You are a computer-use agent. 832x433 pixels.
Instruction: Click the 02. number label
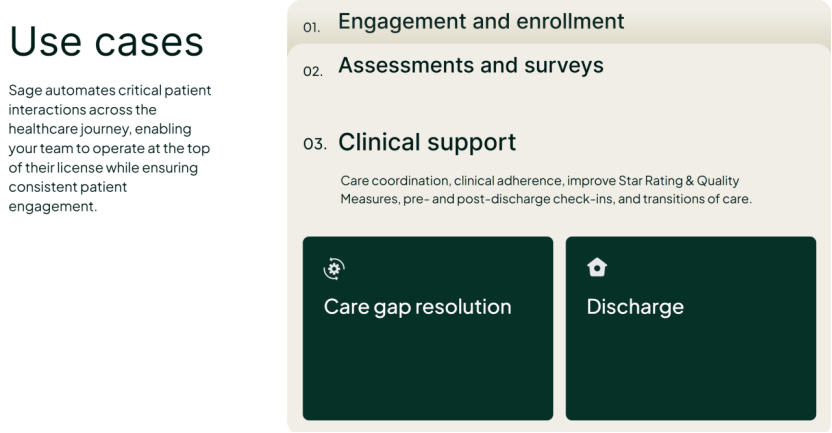[x=312, y=70]
